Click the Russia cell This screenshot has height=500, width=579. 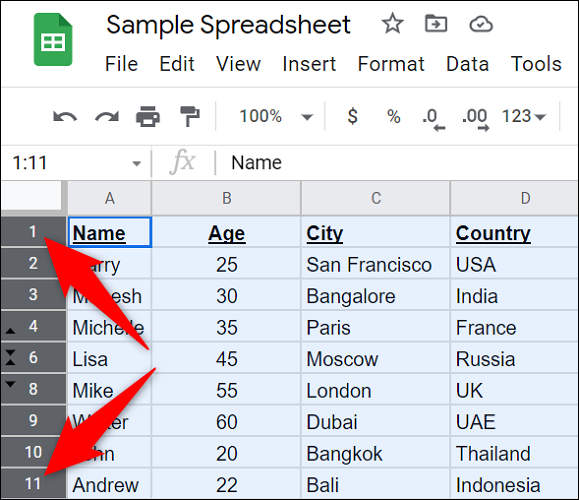514,358
